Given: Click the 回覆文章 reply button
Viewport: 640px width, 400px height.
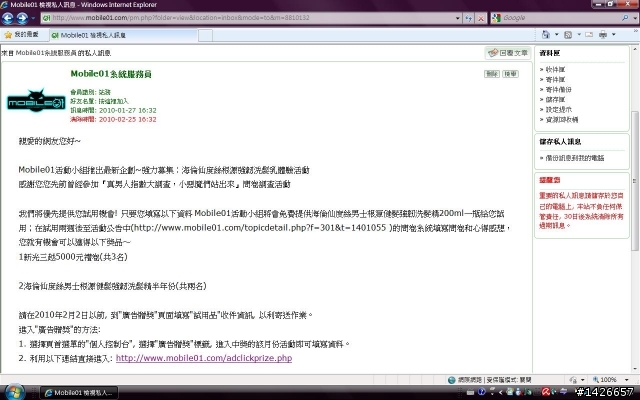Looking at the screenshot, I should point(508,53).
